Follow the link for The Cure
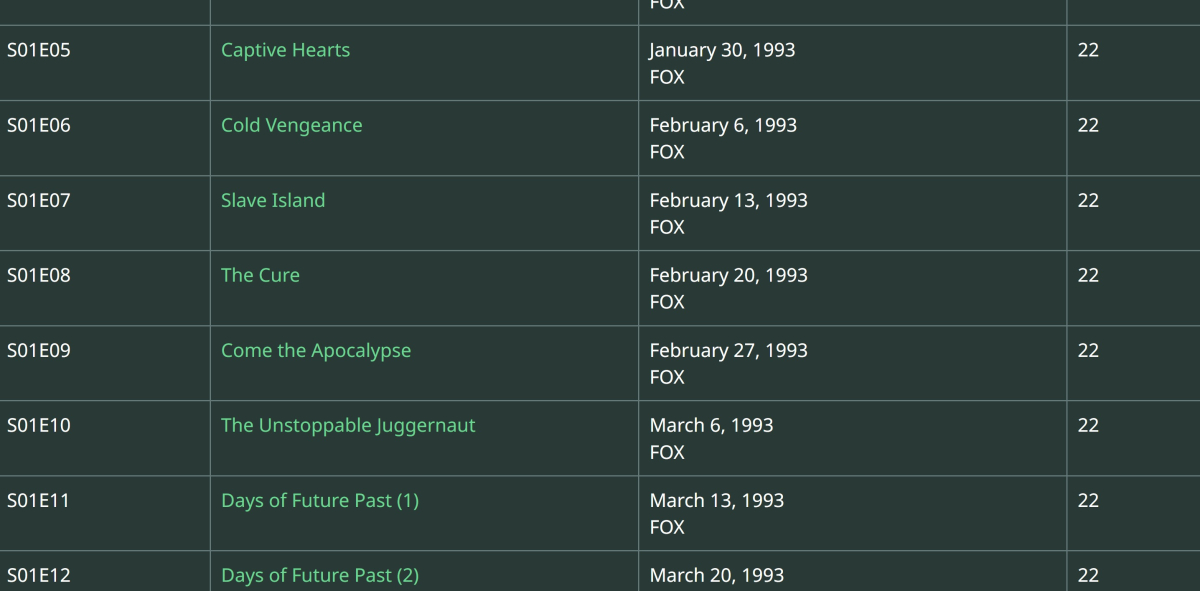The height and width of the screenshot is (591, 1200). 260,275
